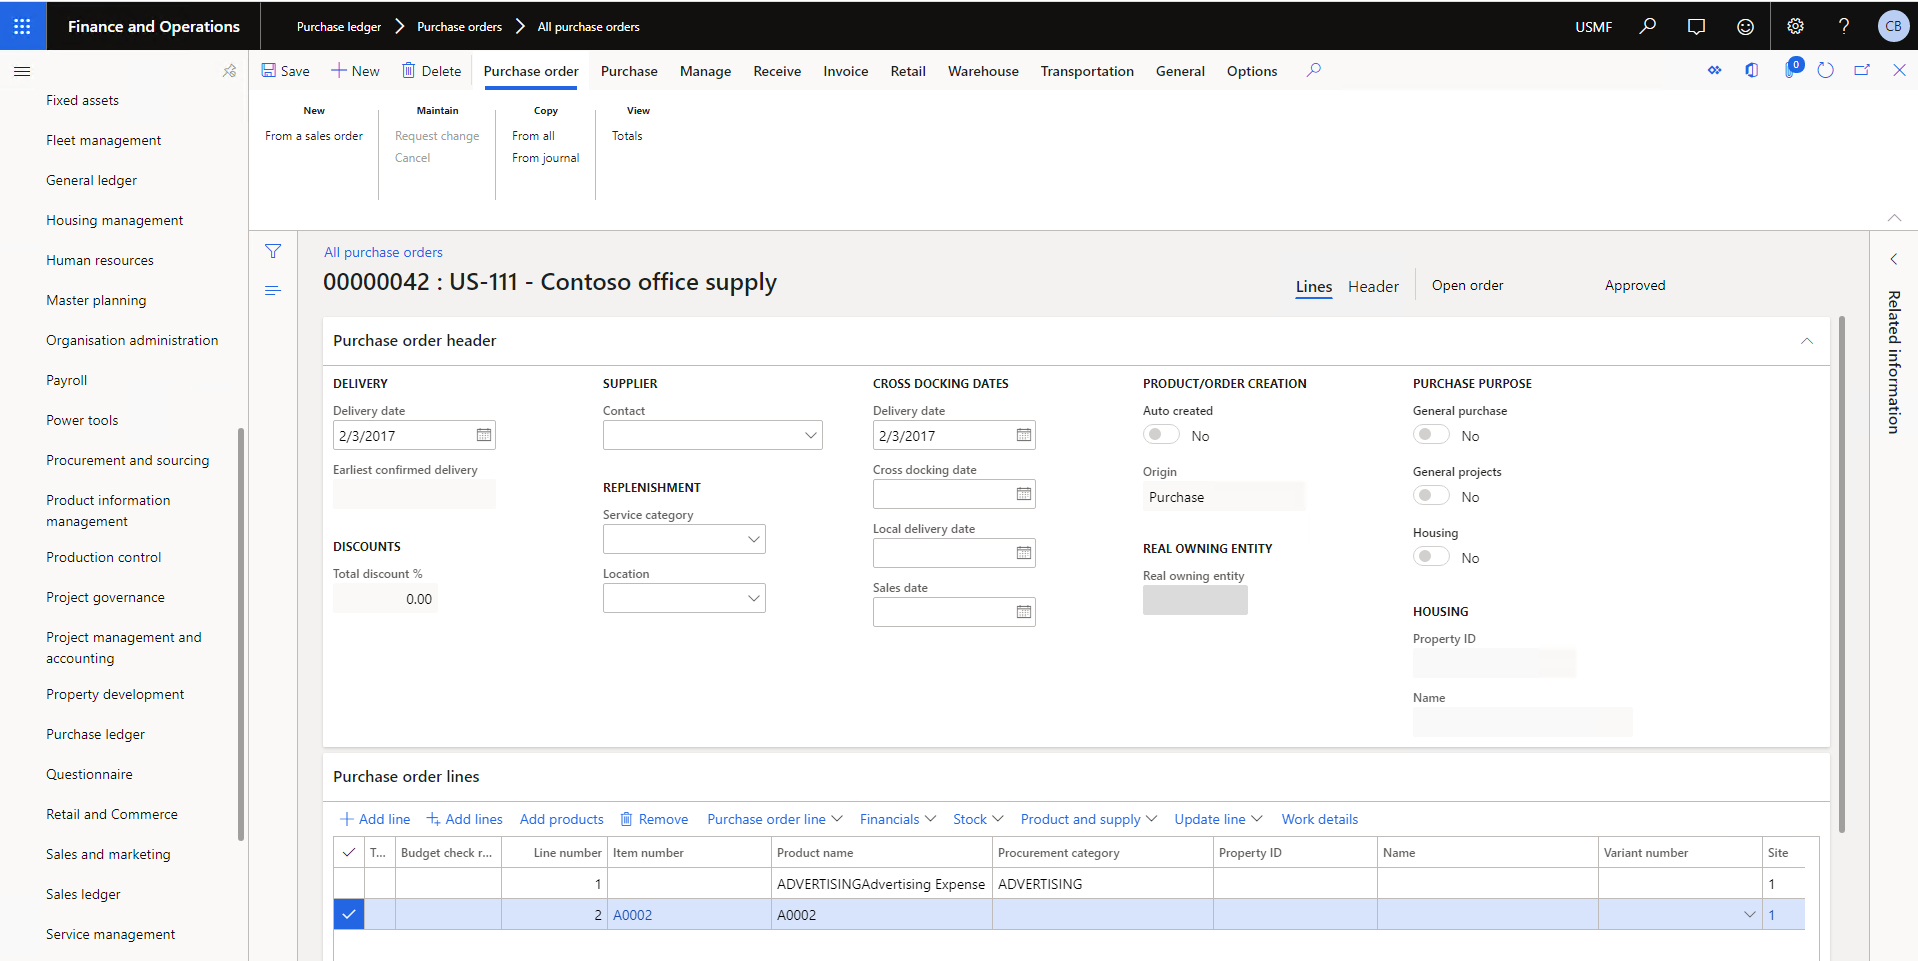Image resolution: width=1918 pixels, height=961 pixels.
Task: Switch to the Receive tab
Action: [x=777, y=71]
